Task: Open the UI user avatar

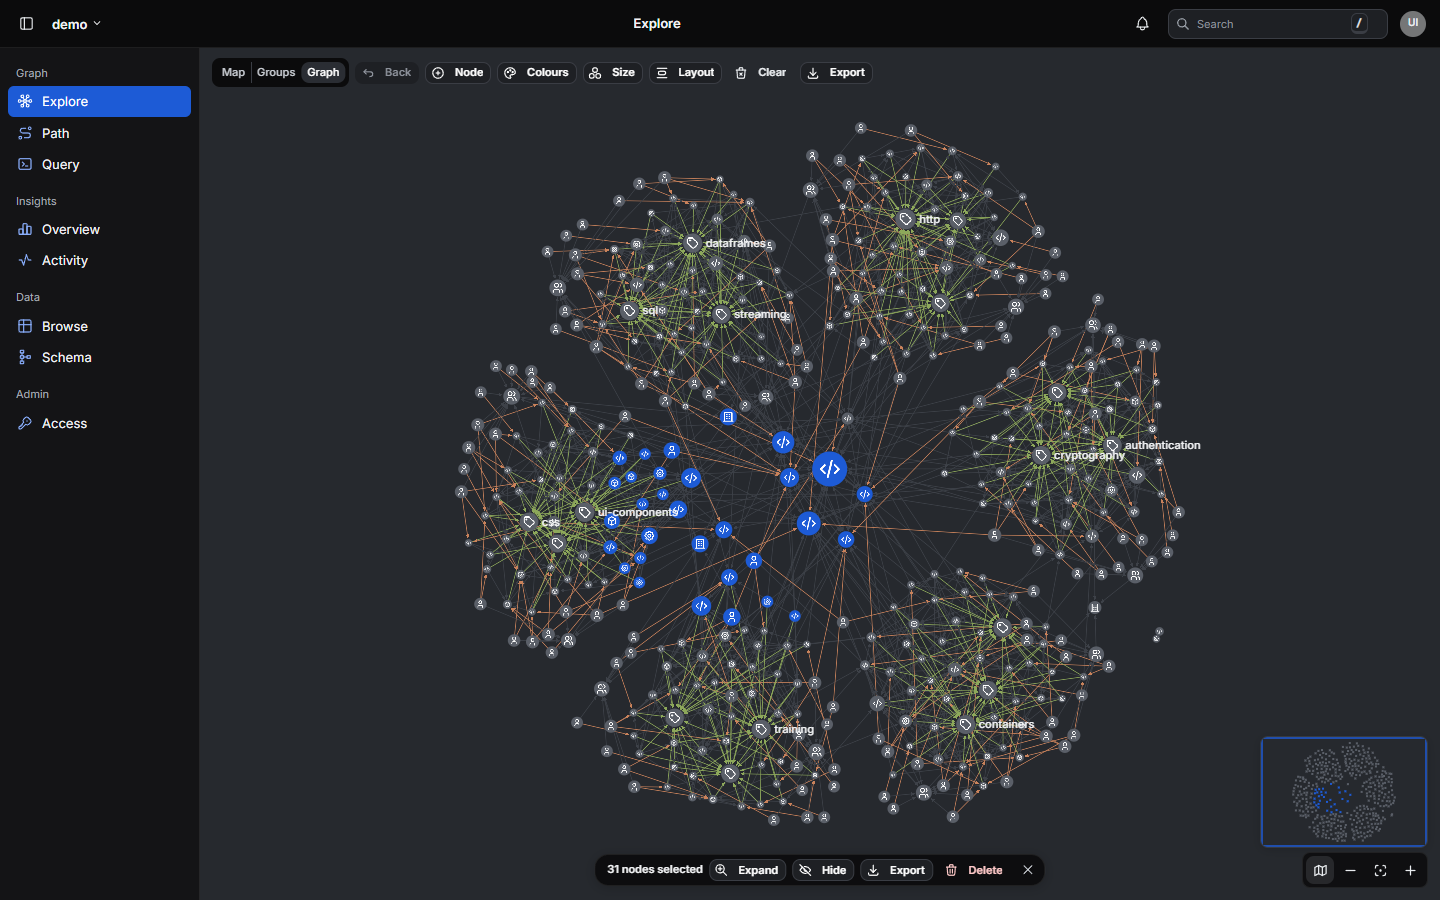Action: tap(1413, 24)
